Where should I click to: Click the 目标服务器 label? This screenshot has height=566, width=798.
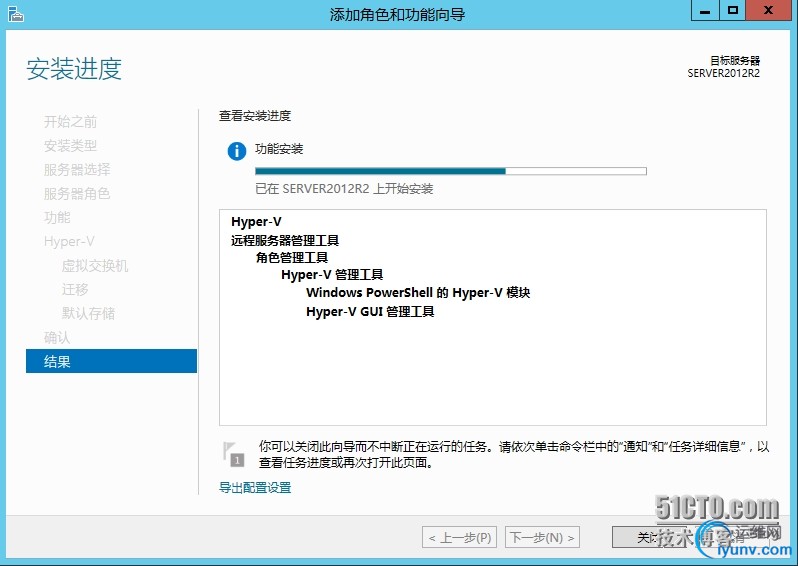[735, 61]
